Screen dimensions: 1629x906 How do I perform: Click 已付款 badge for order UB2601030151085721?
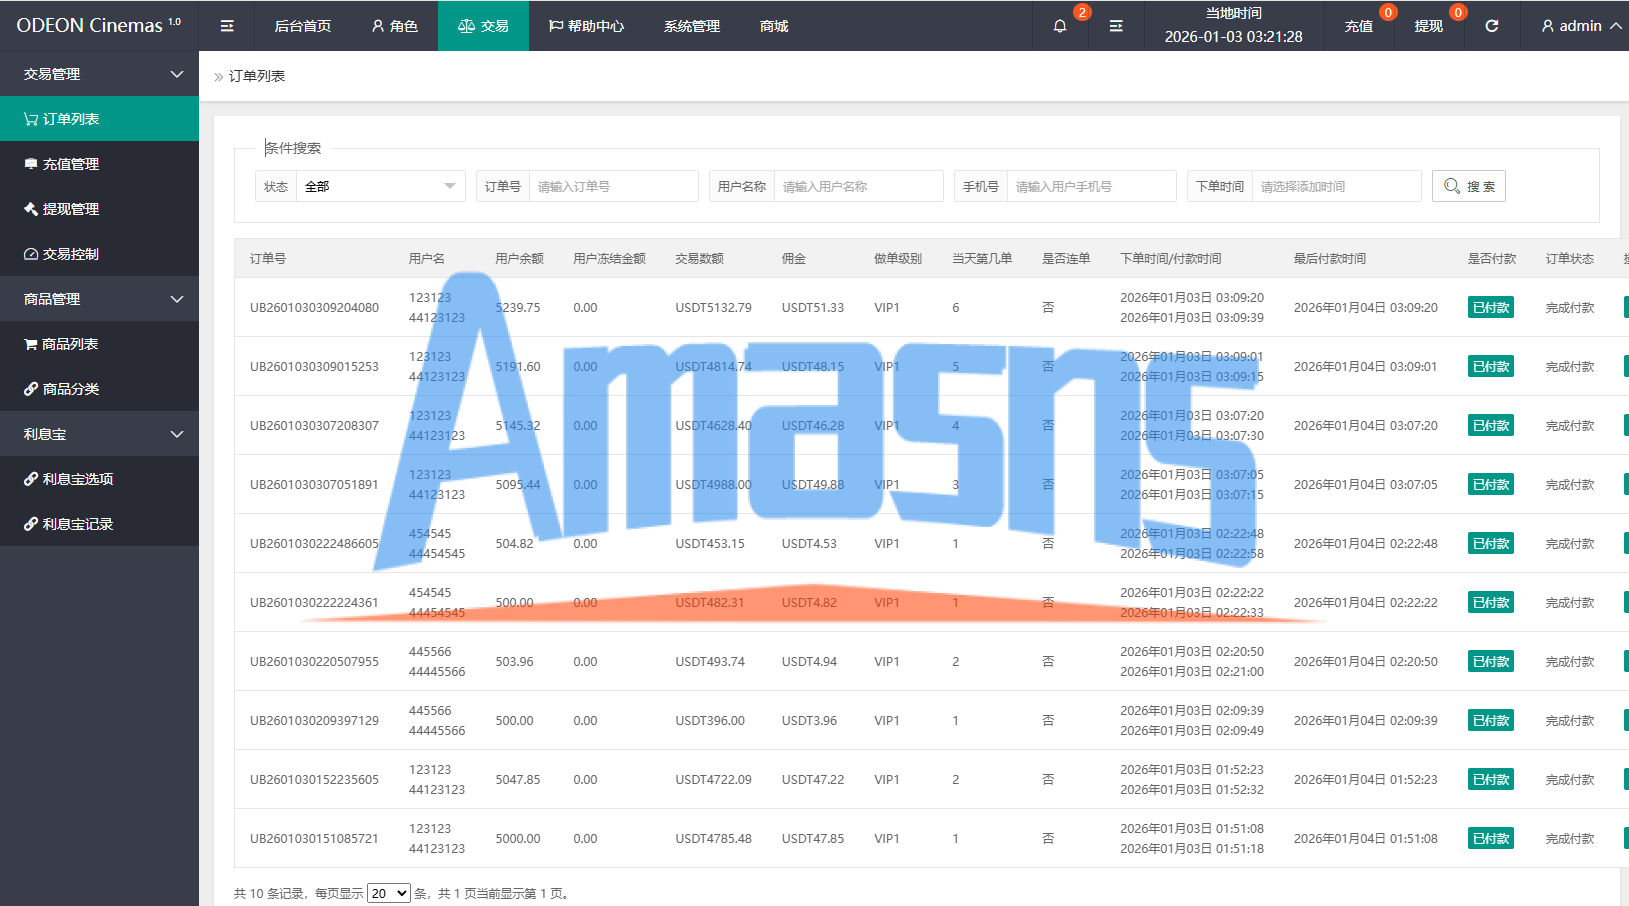1490,838
